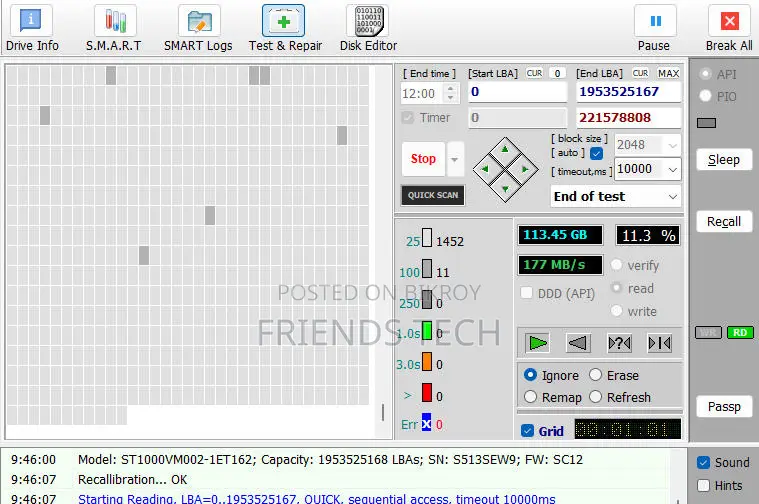759x504 pixels.
Task: Click the left arrow on the diamond navigator
Action: coord(485,169)
